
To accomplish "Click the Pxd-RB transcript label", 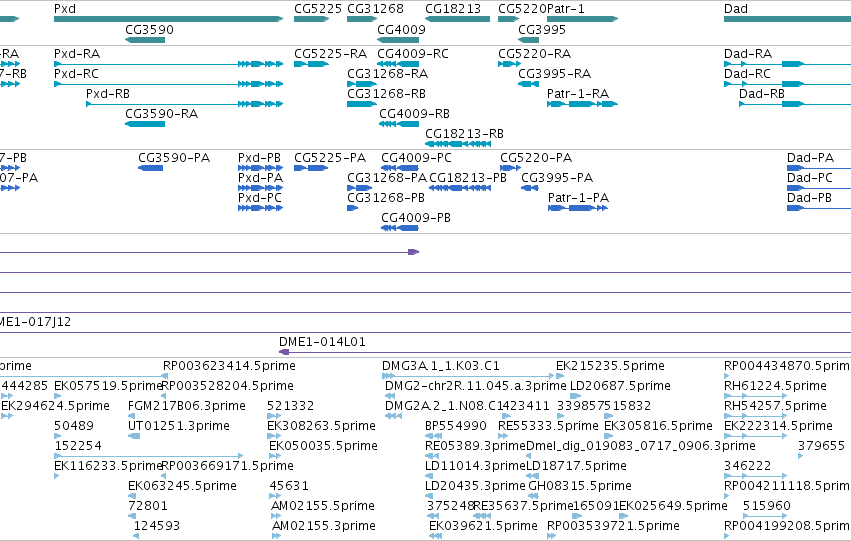I will [x=107, y=94].
